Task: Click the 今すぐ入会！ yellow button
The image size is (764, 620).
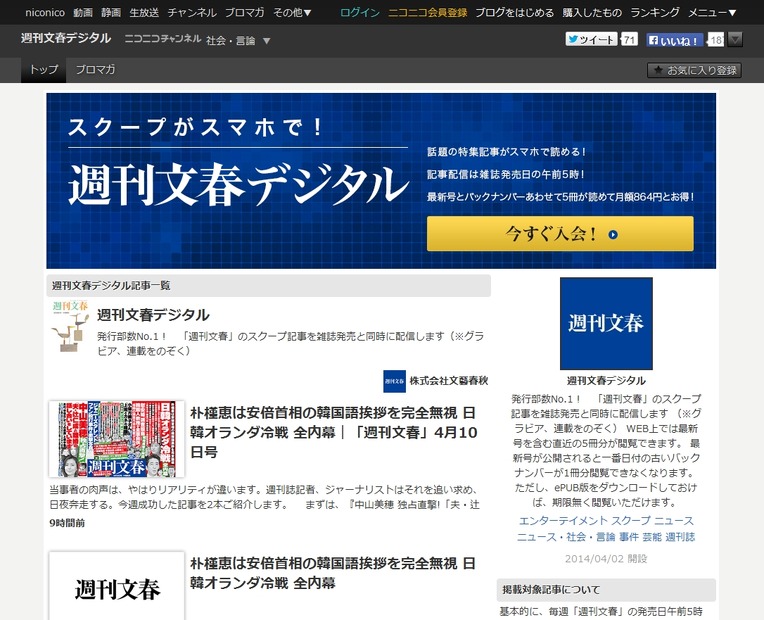Action: pos(560,234)
